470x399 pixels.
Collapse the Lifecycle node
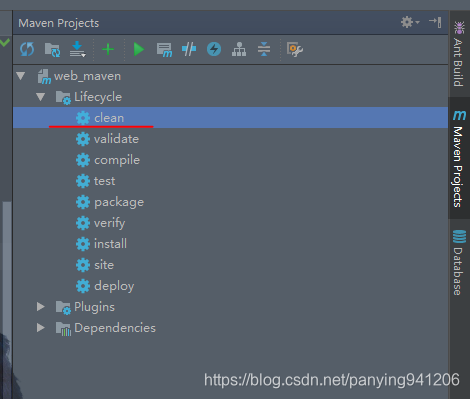(41, 97)
